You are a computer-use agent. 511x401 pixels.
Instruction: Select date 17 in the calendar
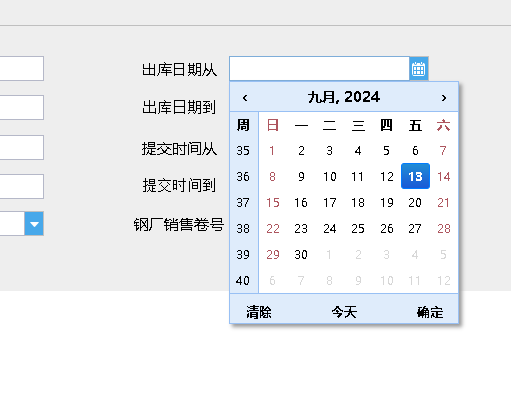[329, 202]
